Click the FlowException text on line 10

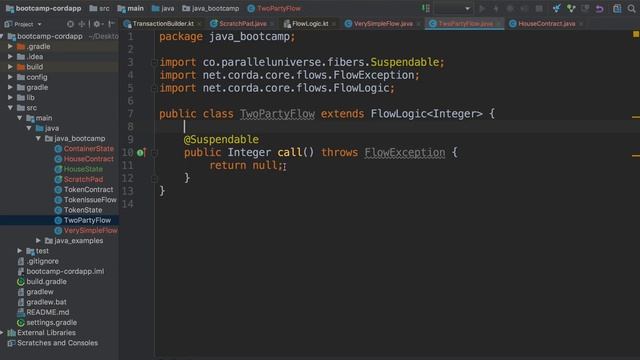coord(404,153)
